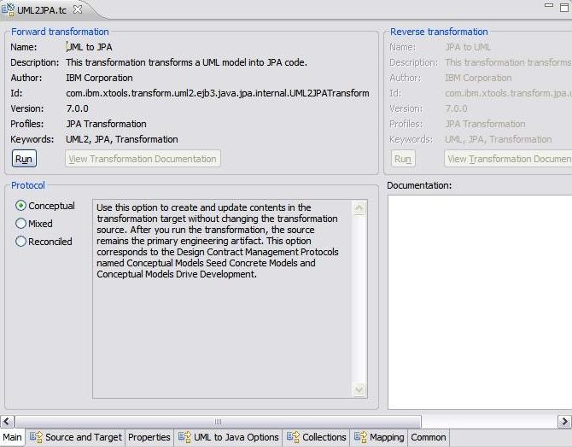Click the 'Reverse transformation' group heading
This screenshot has height=447, width=572.
(x=439, y=32)
